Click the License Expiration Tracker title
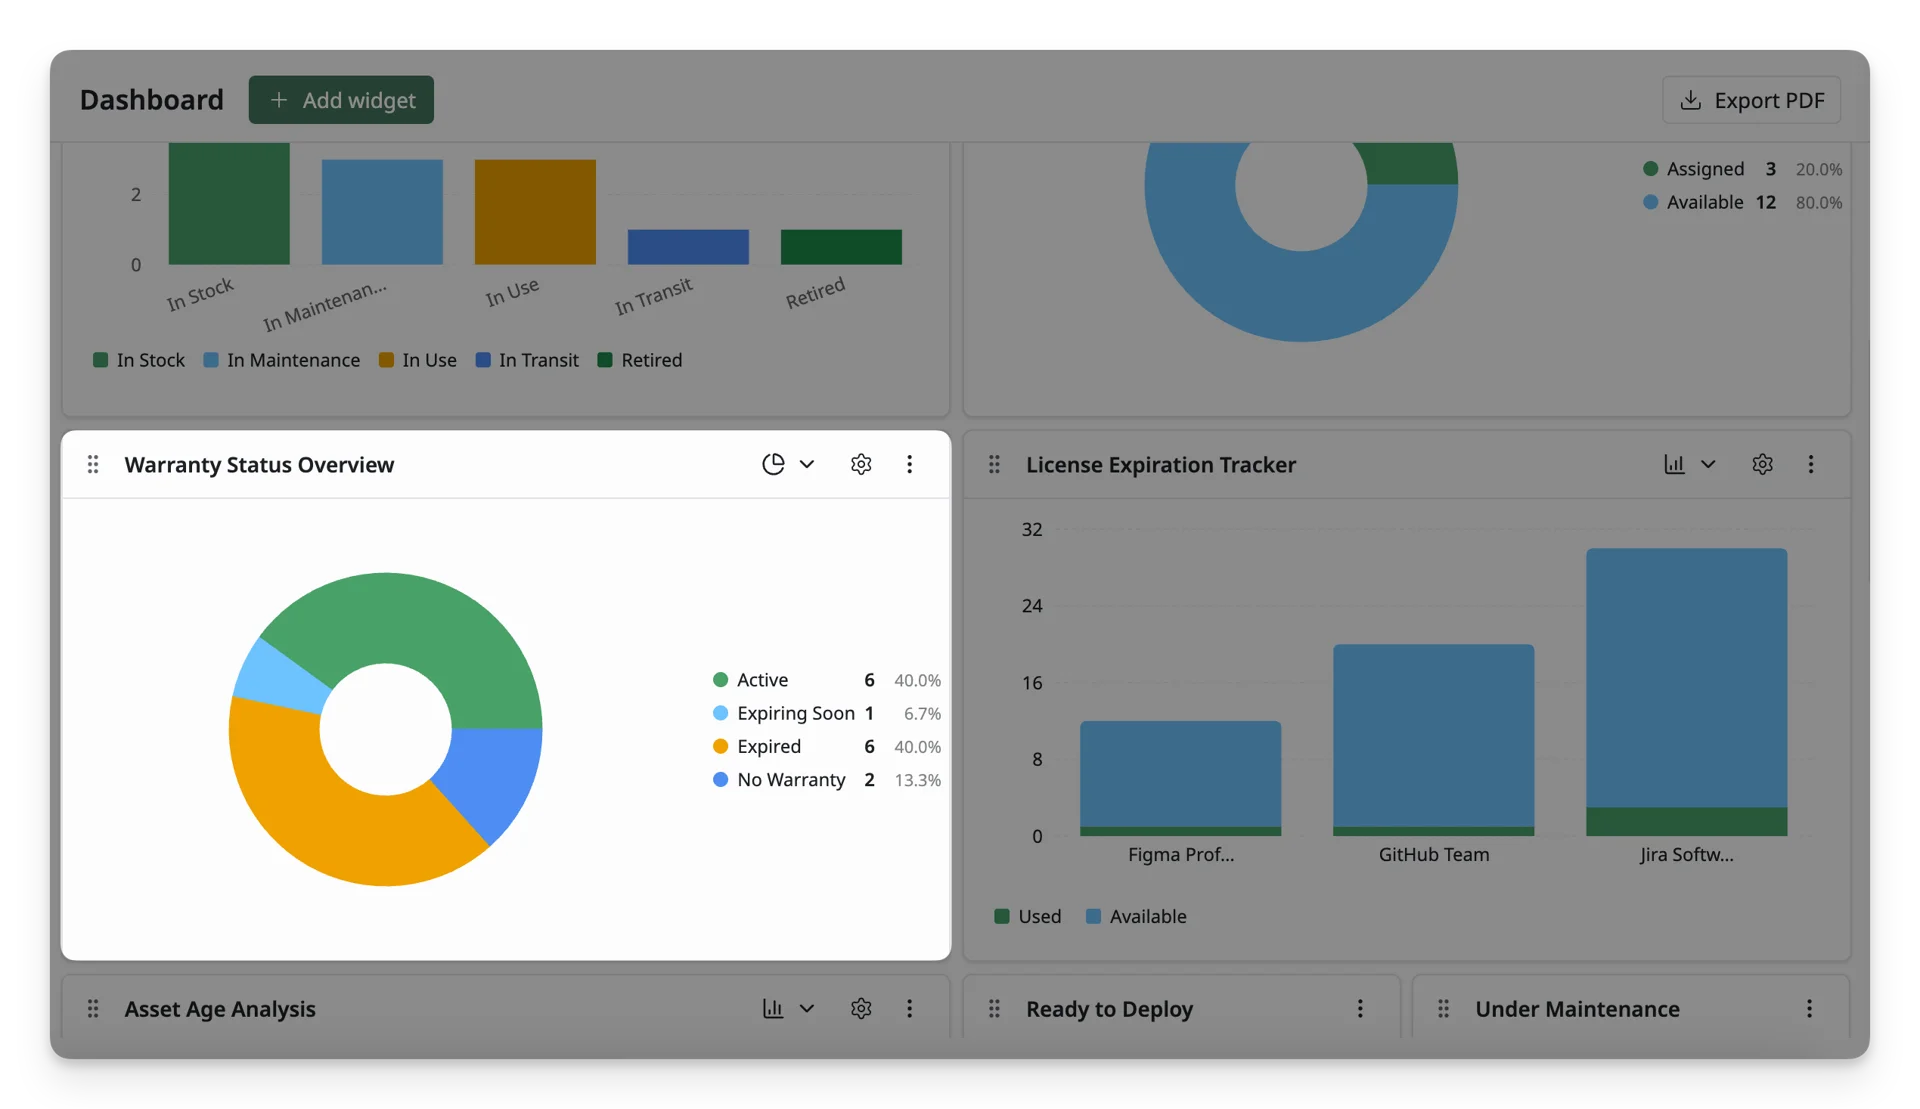This screenshot has width=1920, height=1109. [x=1161, y=464]
